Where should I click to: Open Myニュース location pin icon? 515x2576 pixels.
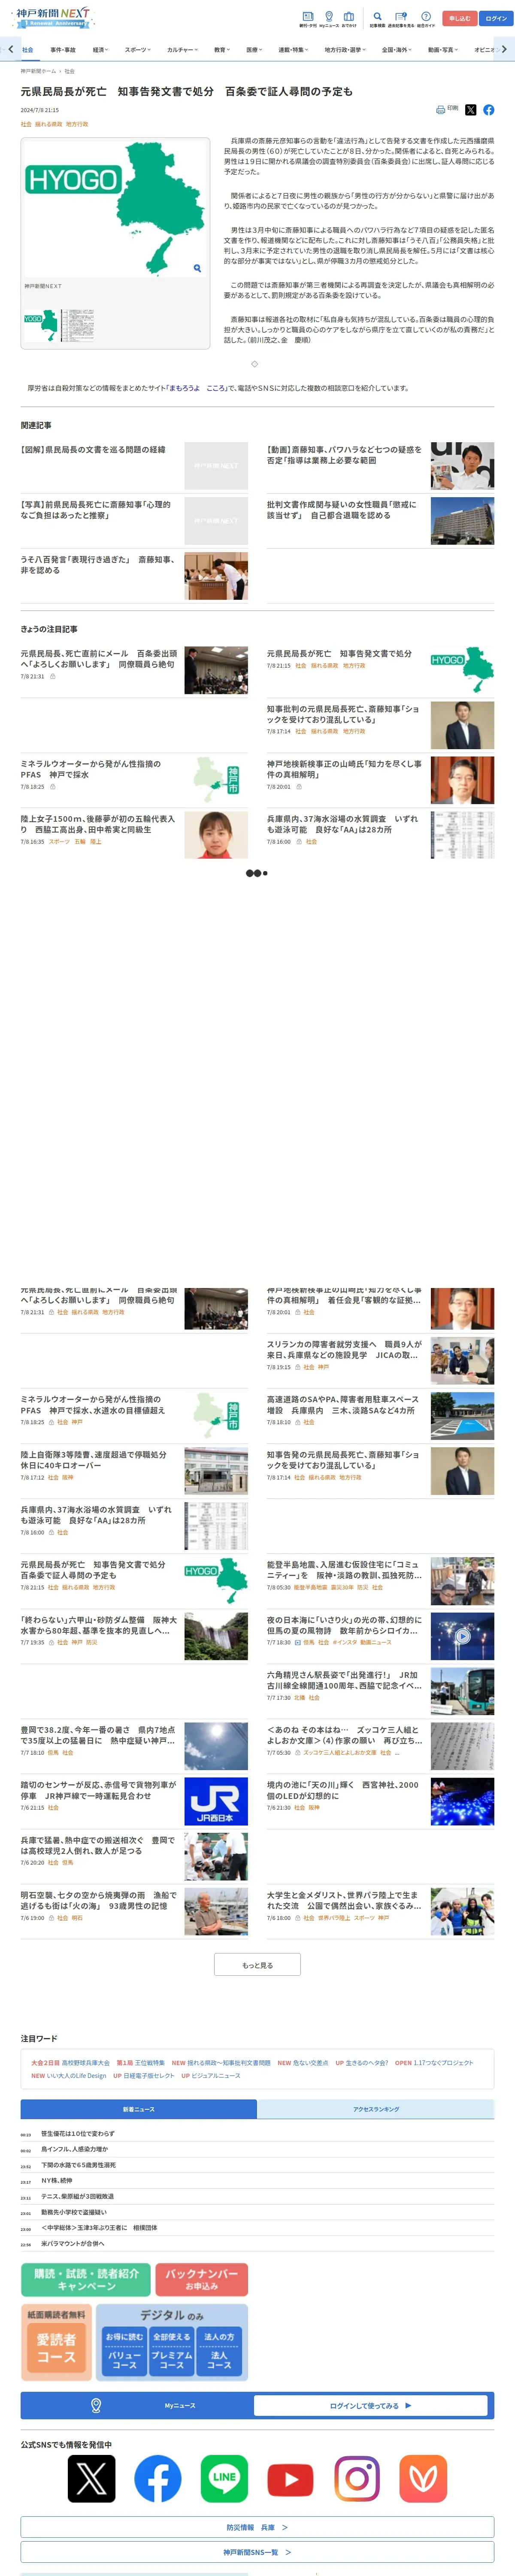click(329, 18)
